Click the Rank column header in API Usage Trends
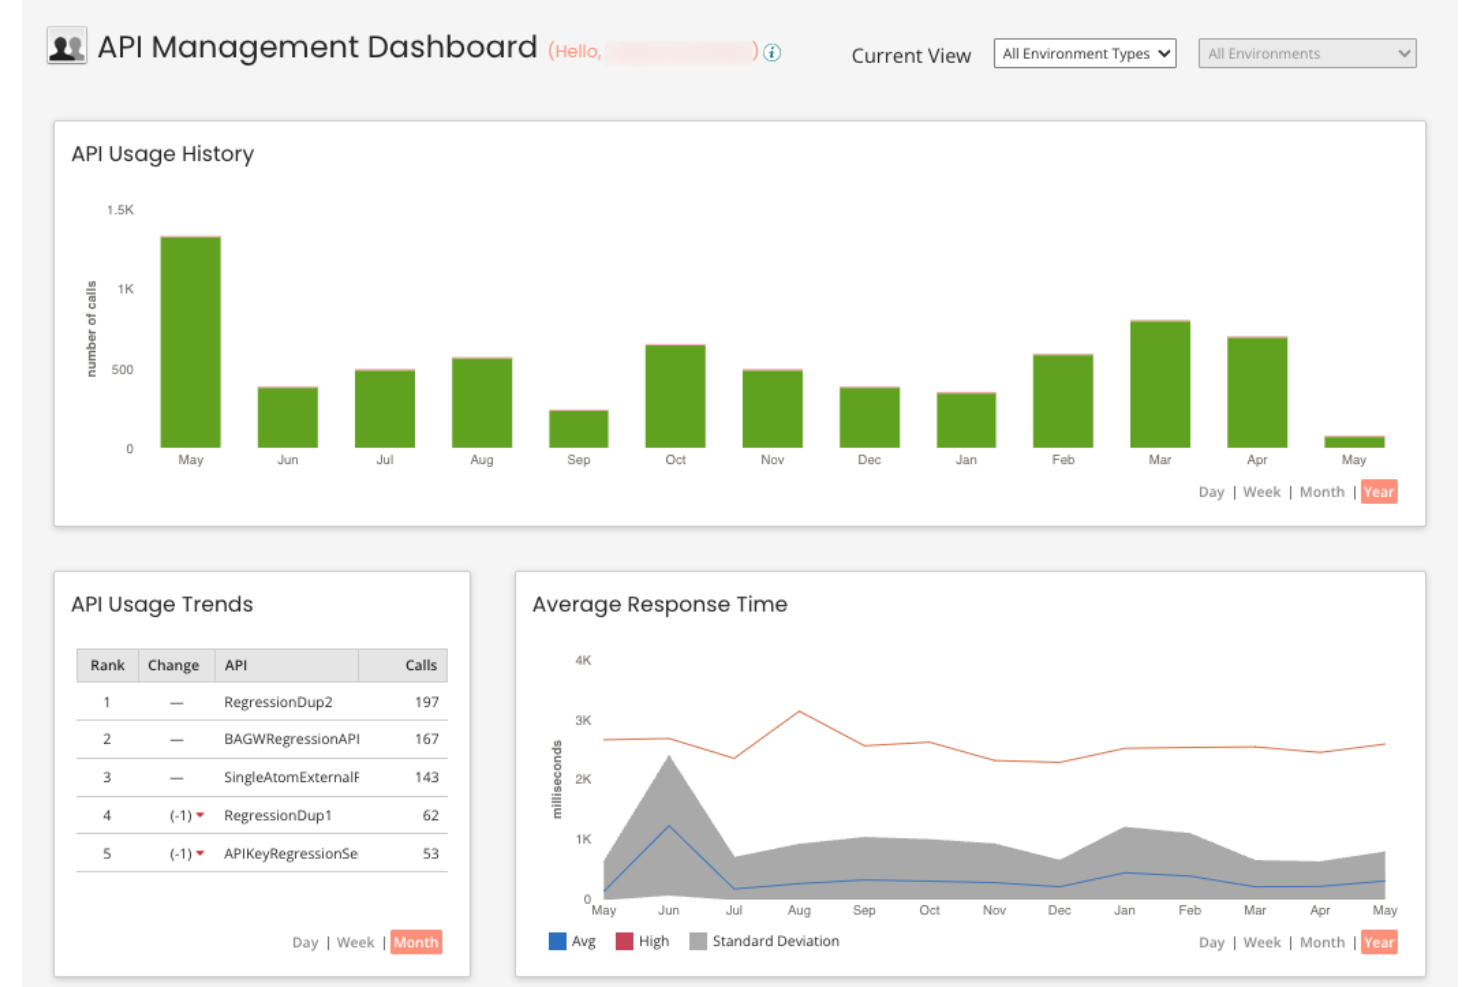Viewport: 1480px width, 987px height. [107, 665]
